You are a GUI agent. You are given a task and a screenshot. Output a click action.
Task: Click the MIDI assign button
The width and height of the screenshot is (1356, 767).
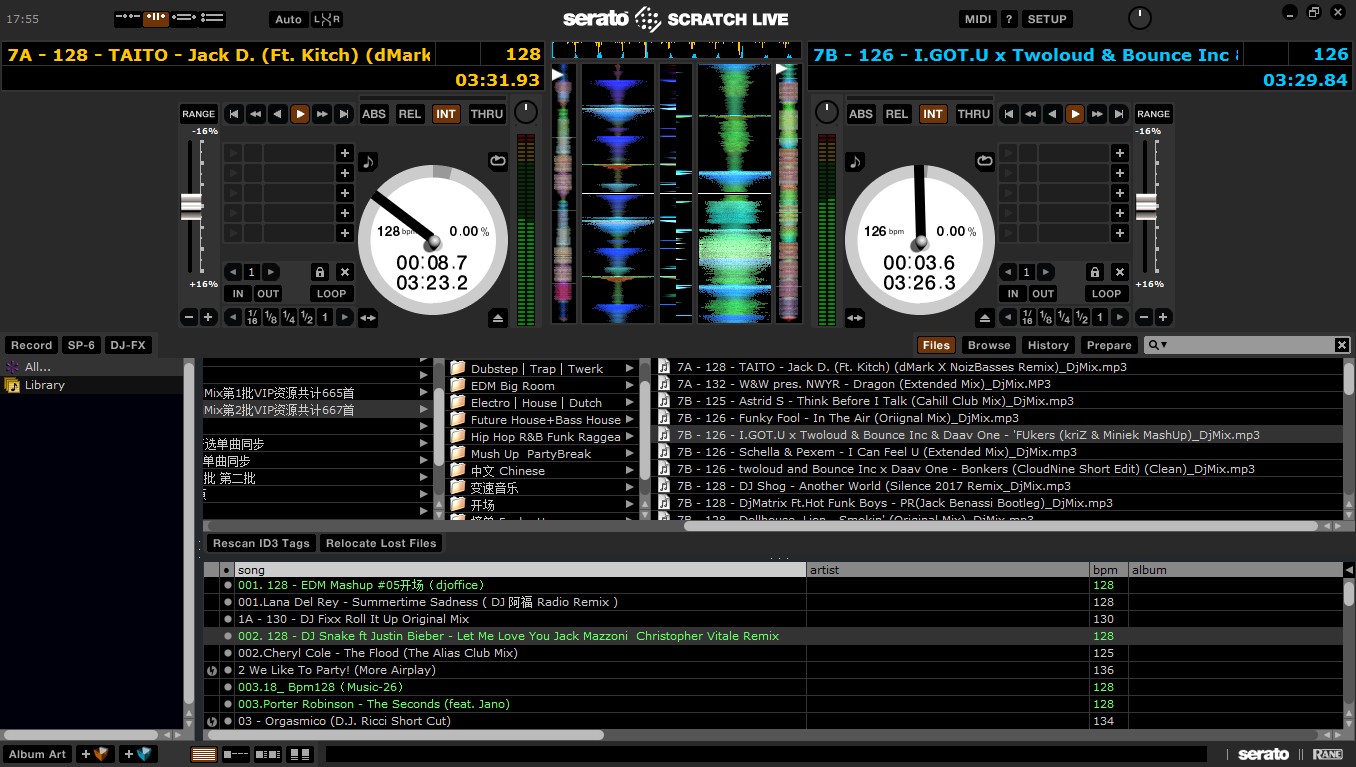pyautogui.click(x=978, y=19)
